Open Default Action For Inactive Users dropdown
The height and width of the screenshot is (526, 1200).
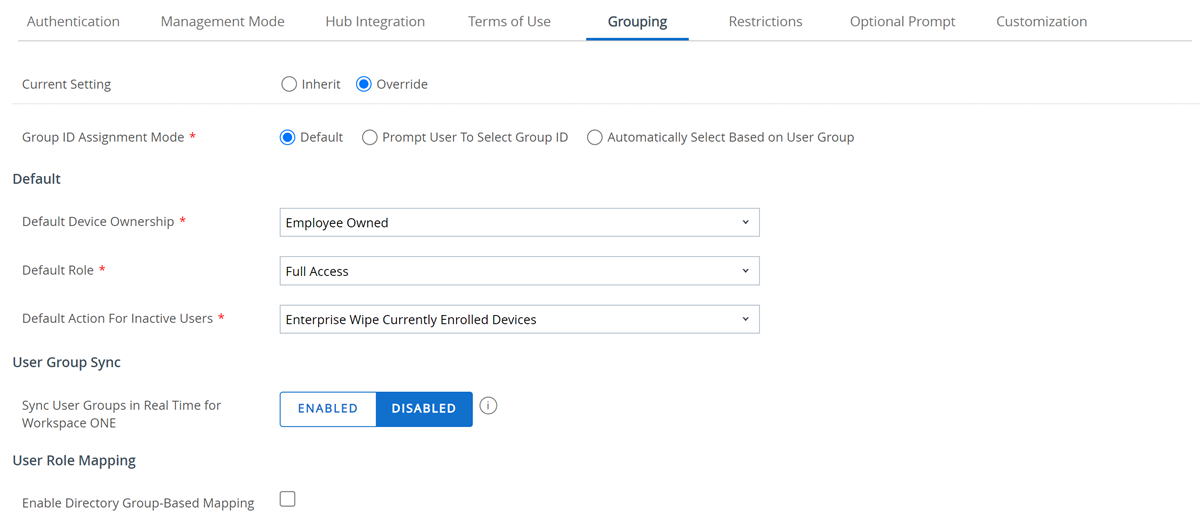[519, 319]
